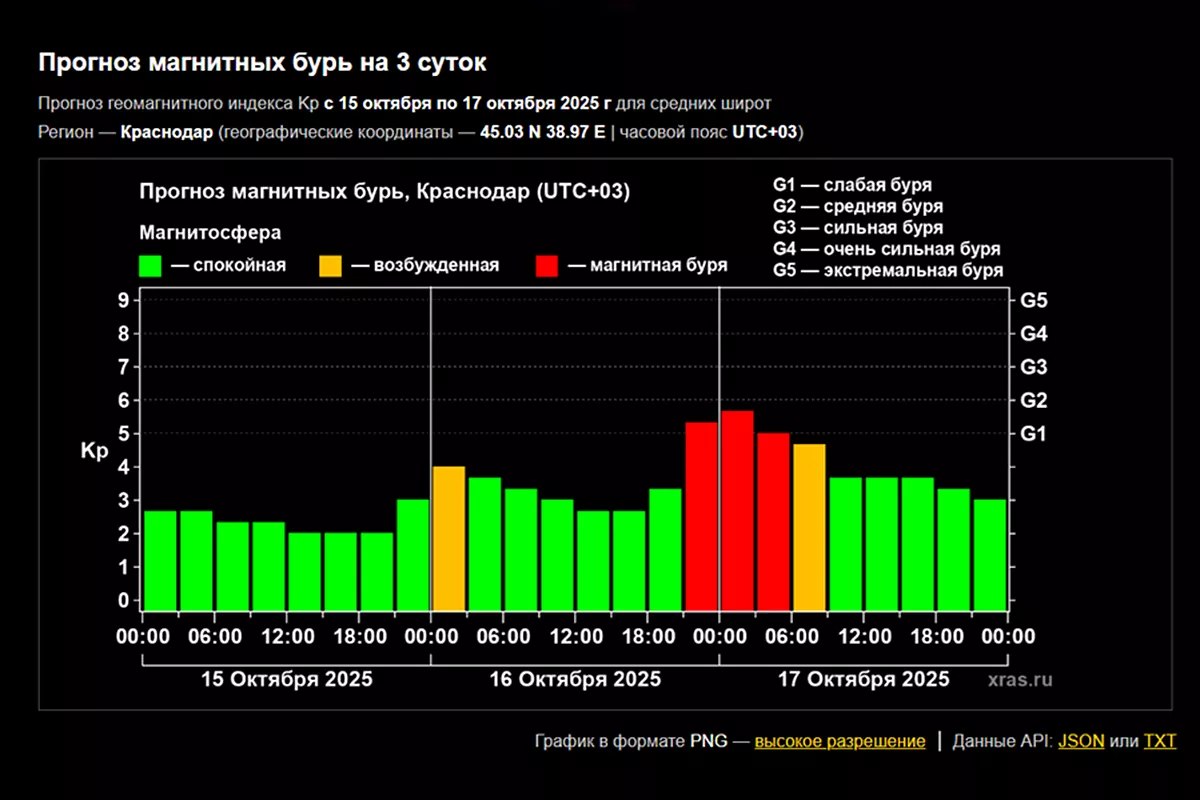Click the red магнитная буря legend swatch
The image size is (1200, 800).
click(547, 266)
